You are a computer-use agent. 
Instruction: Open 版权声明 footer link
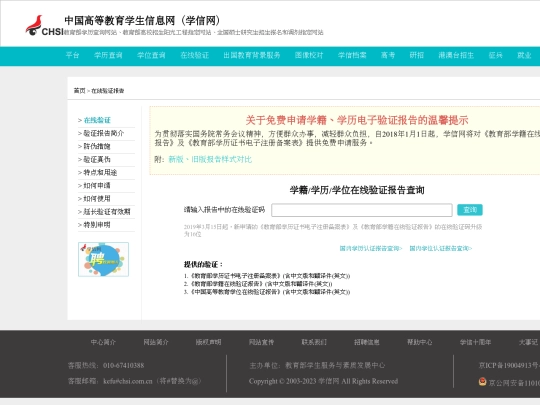[x=208, y=342]
